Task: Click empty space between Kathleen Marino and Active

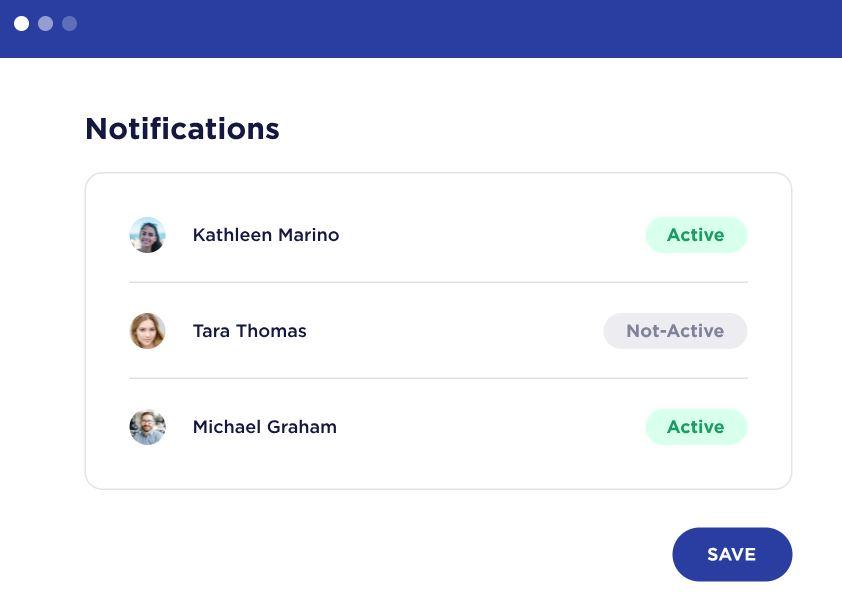Action: click(490, 235)
